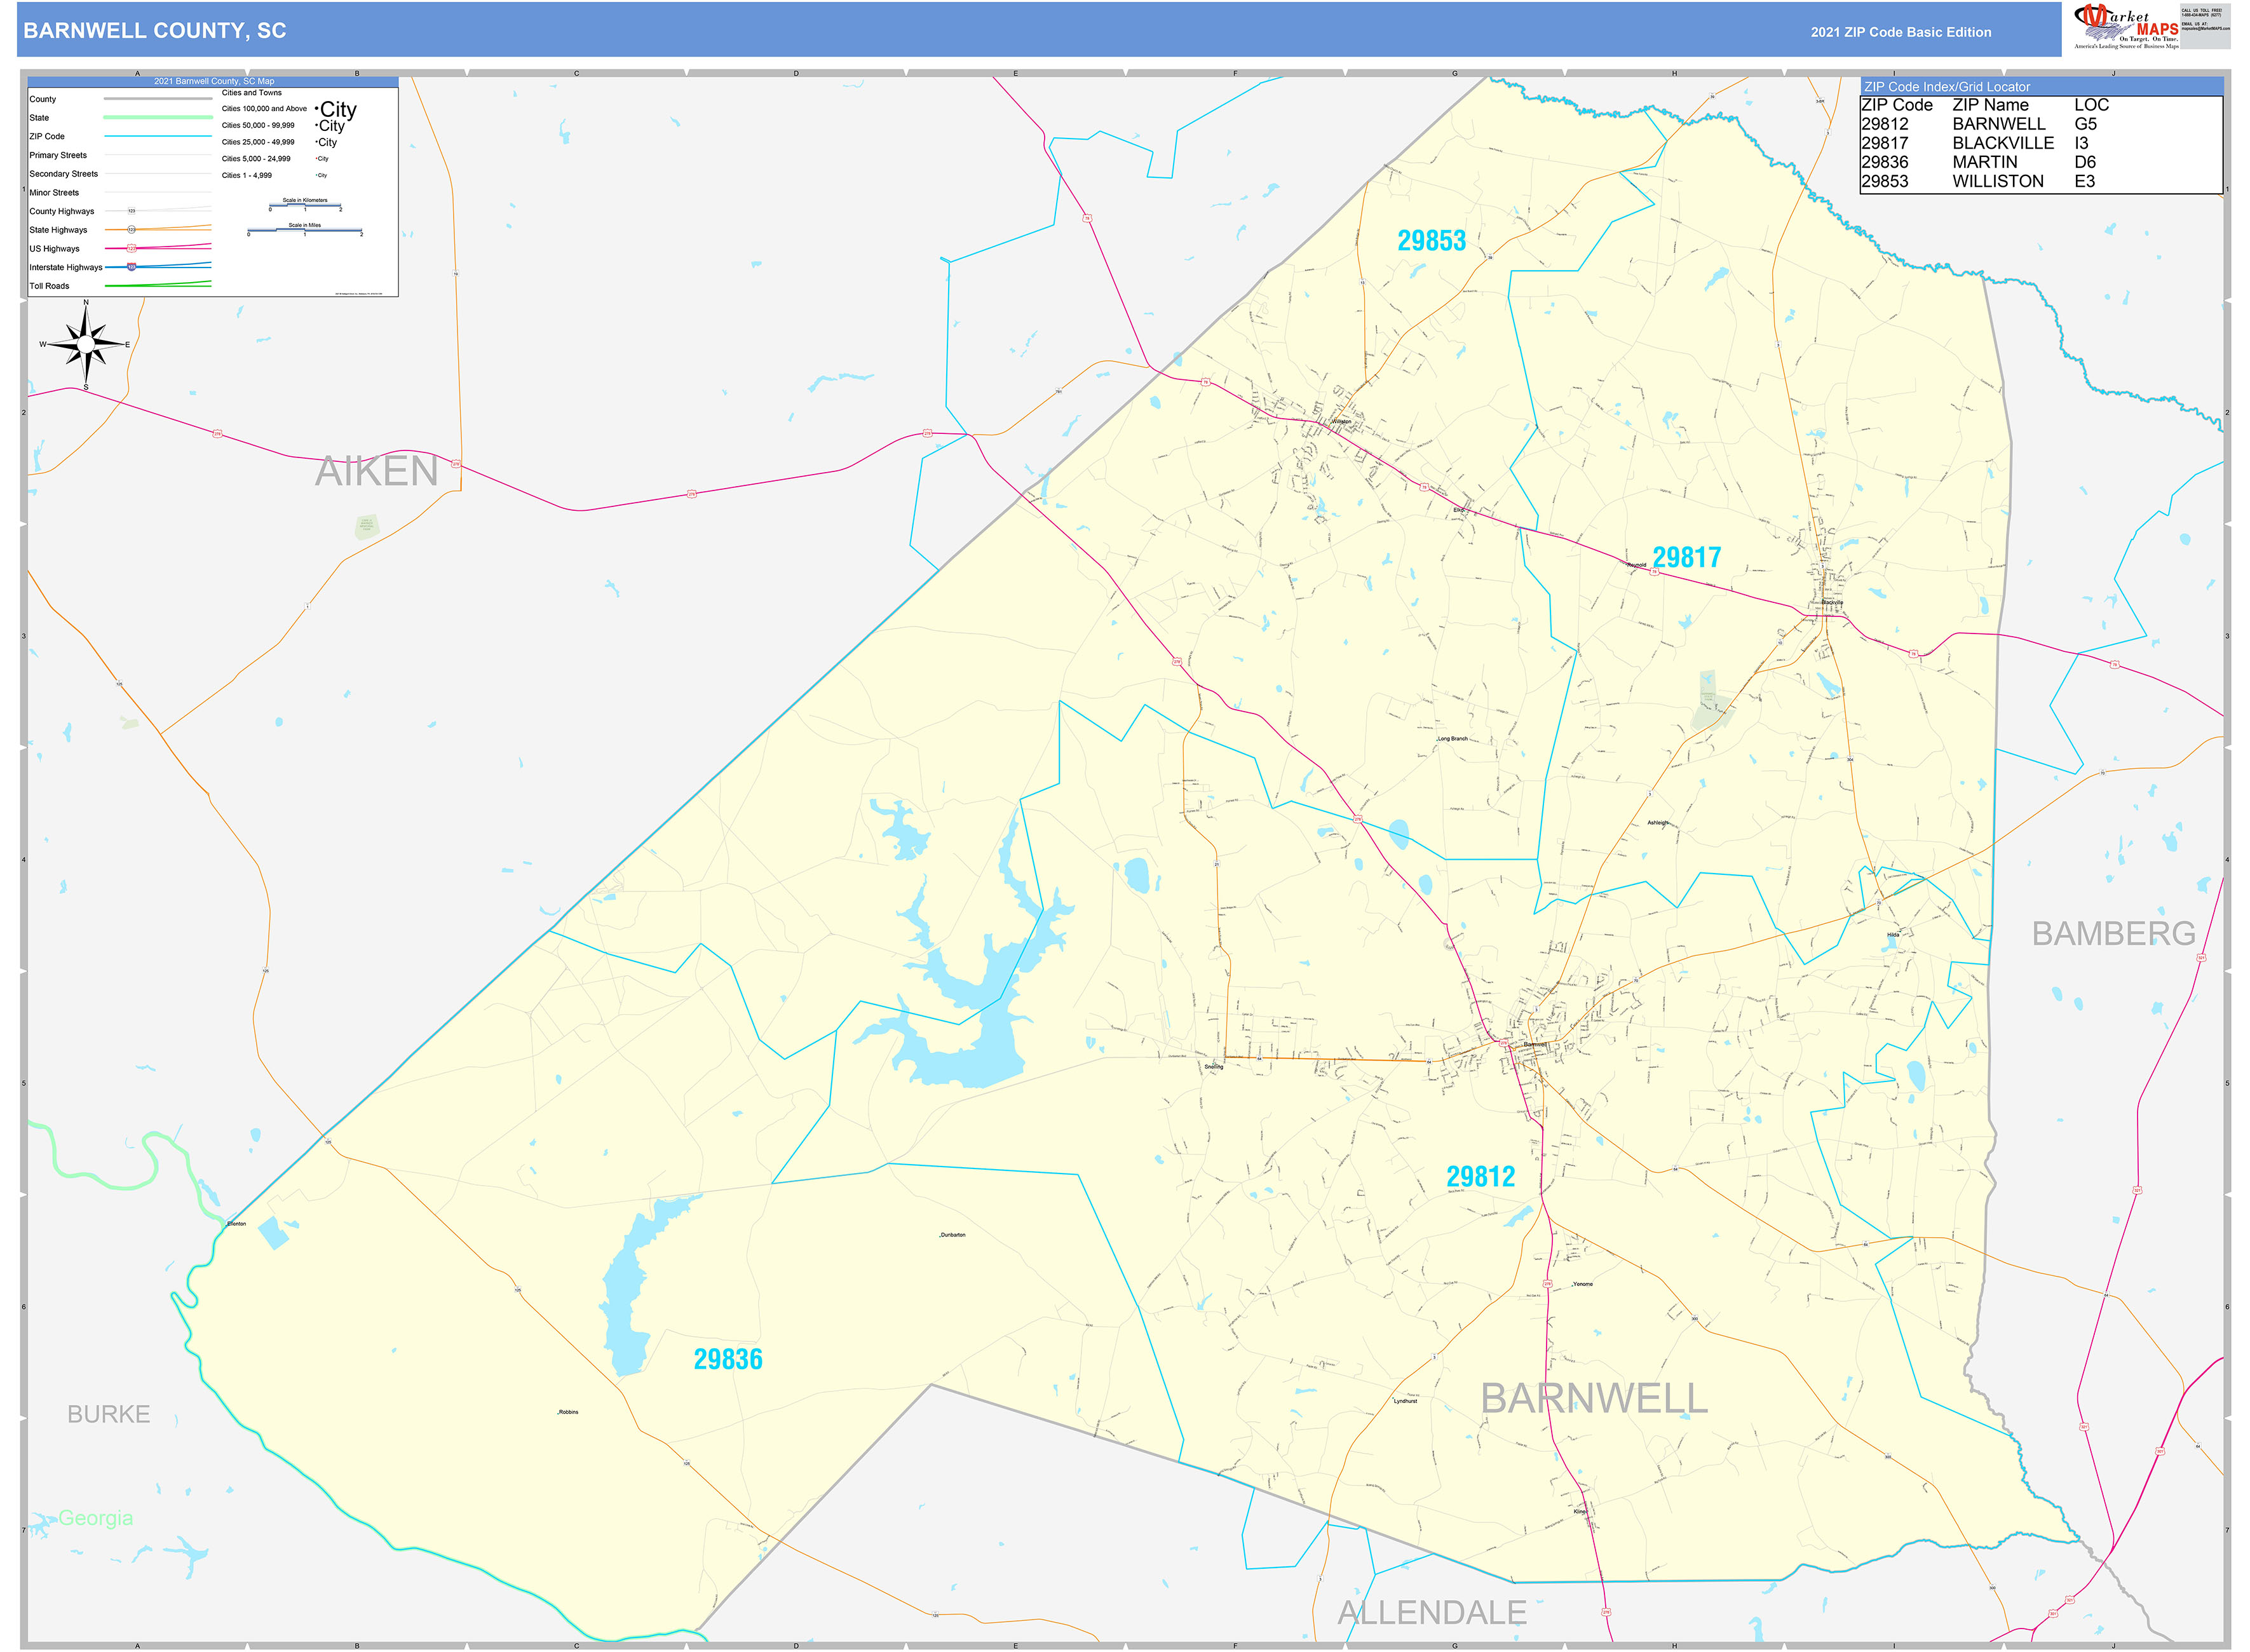
Task: Click the 'Minor Streets' legend entry
Action: (x=54, y=193)
